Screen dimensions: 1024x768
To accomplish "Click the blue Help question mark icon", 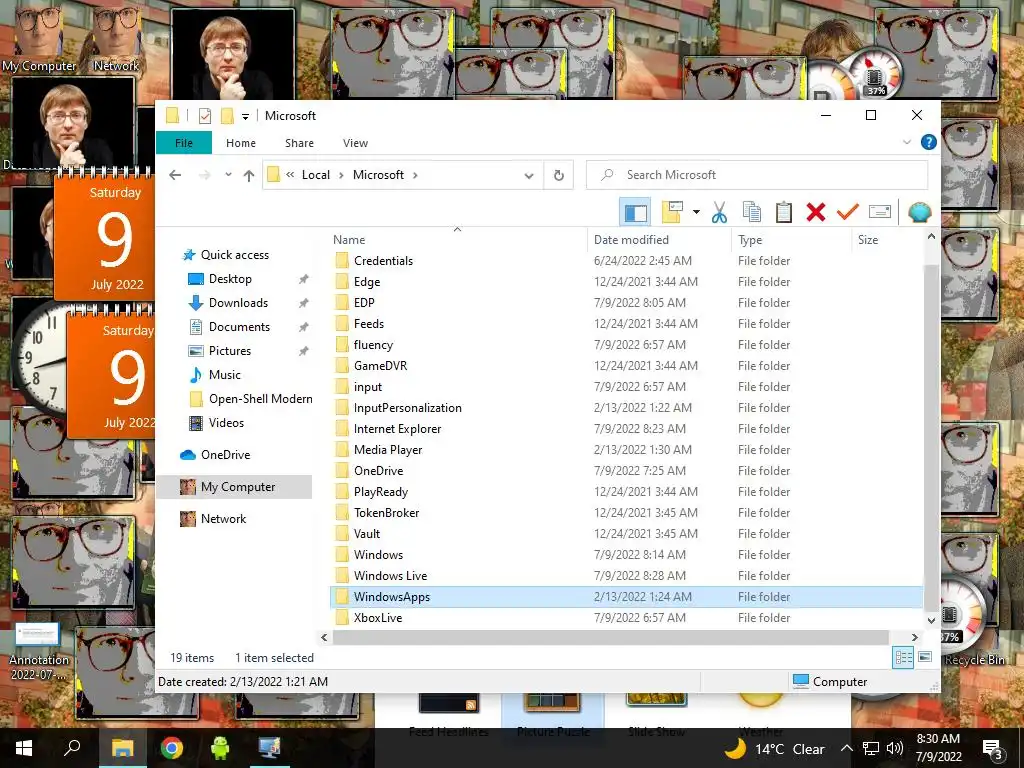I will pyautogui.click(x=928, y=142).
